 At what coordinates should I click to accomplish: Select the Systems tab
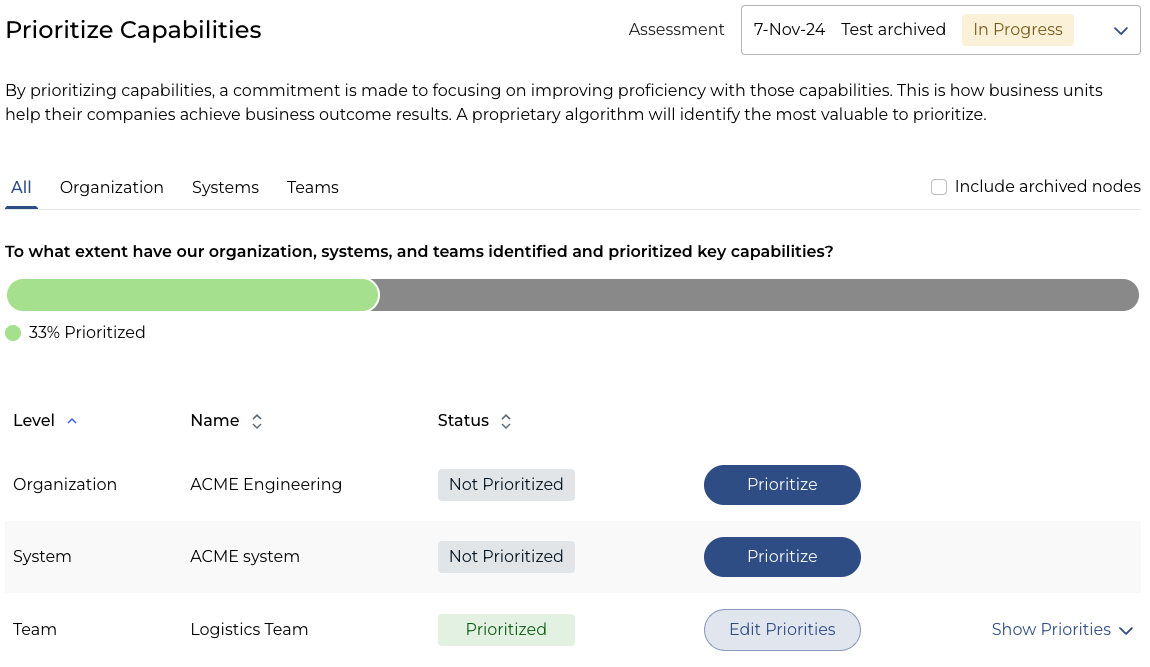tap(225, 187)
